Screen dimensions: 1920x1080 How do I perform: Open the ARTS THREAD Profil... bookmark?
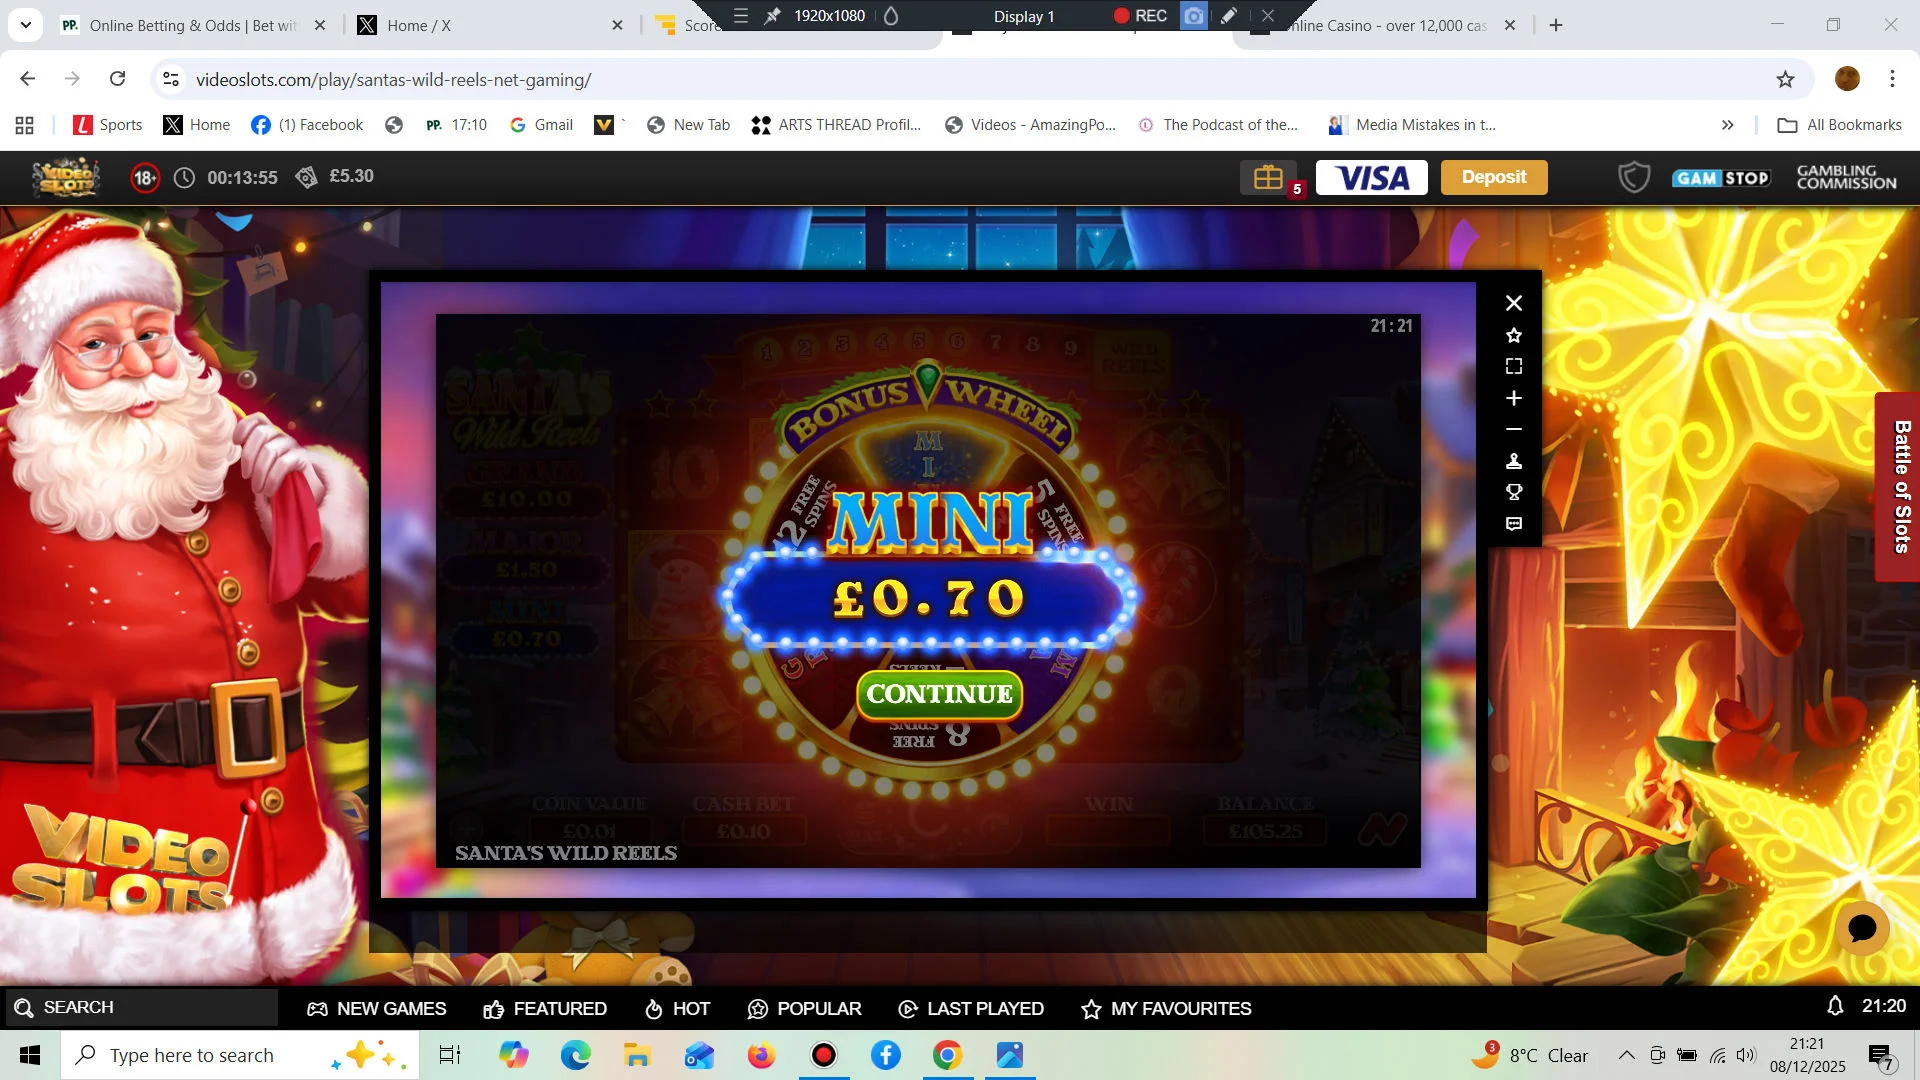[836, 125]
